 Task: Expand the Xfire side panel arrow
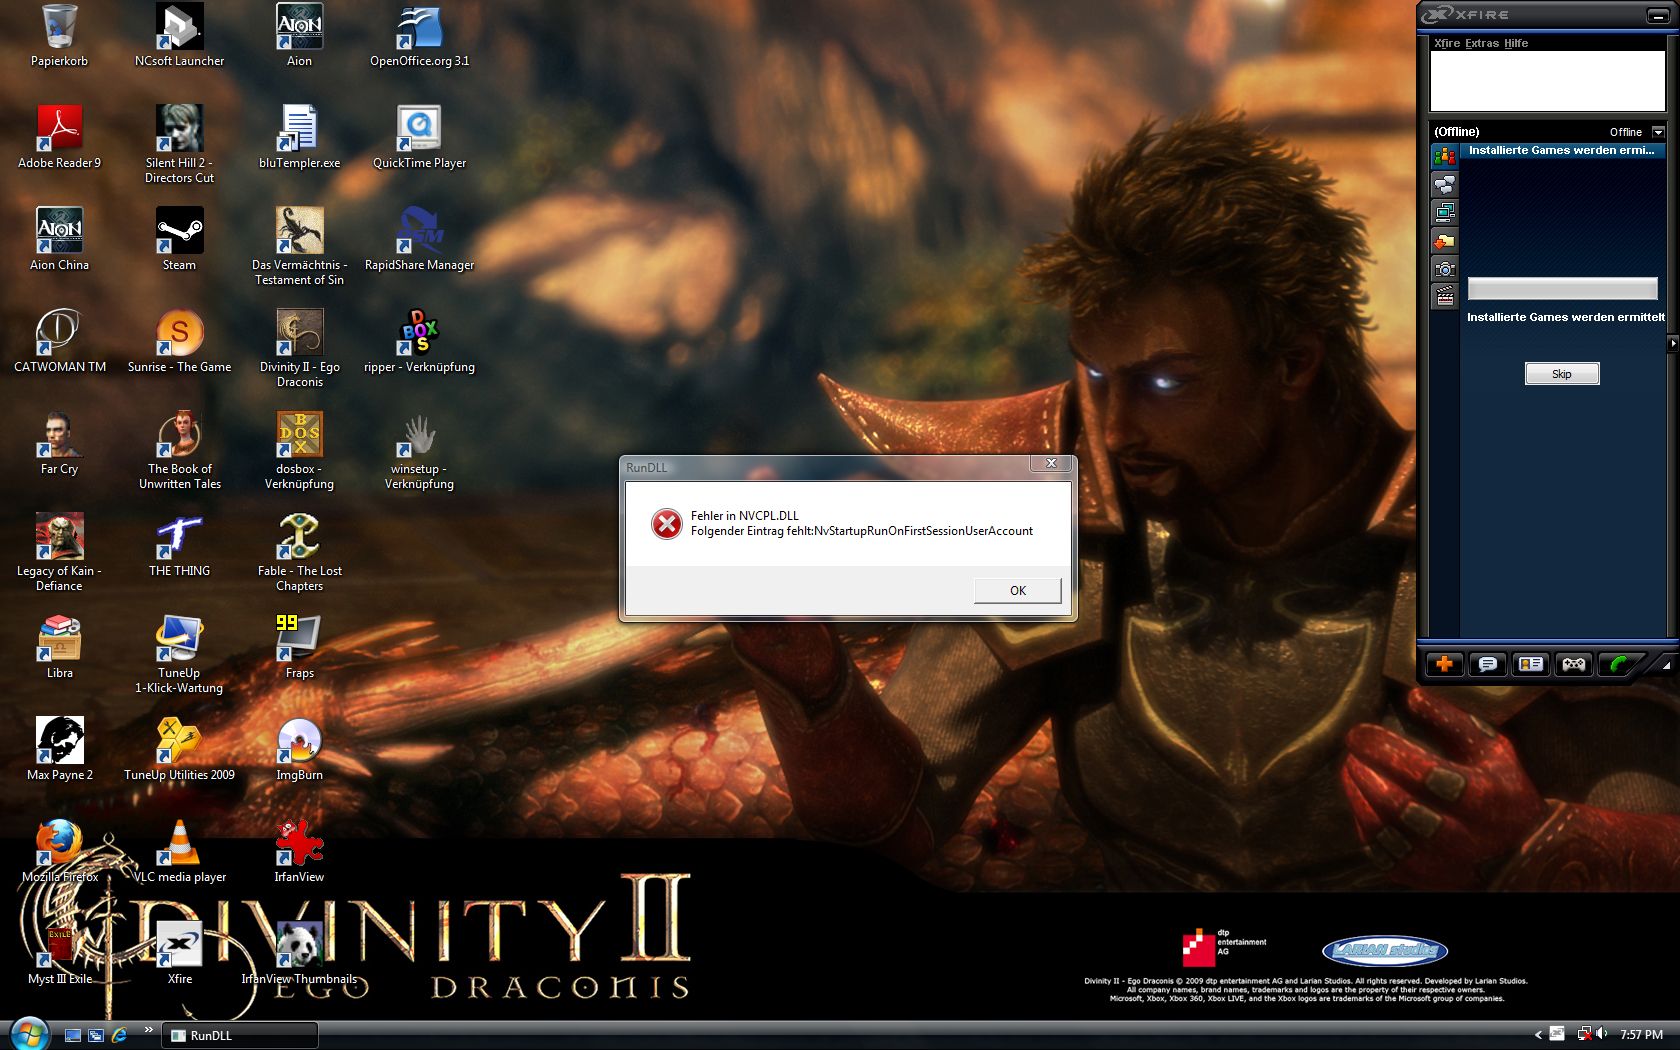point(1672,343)
